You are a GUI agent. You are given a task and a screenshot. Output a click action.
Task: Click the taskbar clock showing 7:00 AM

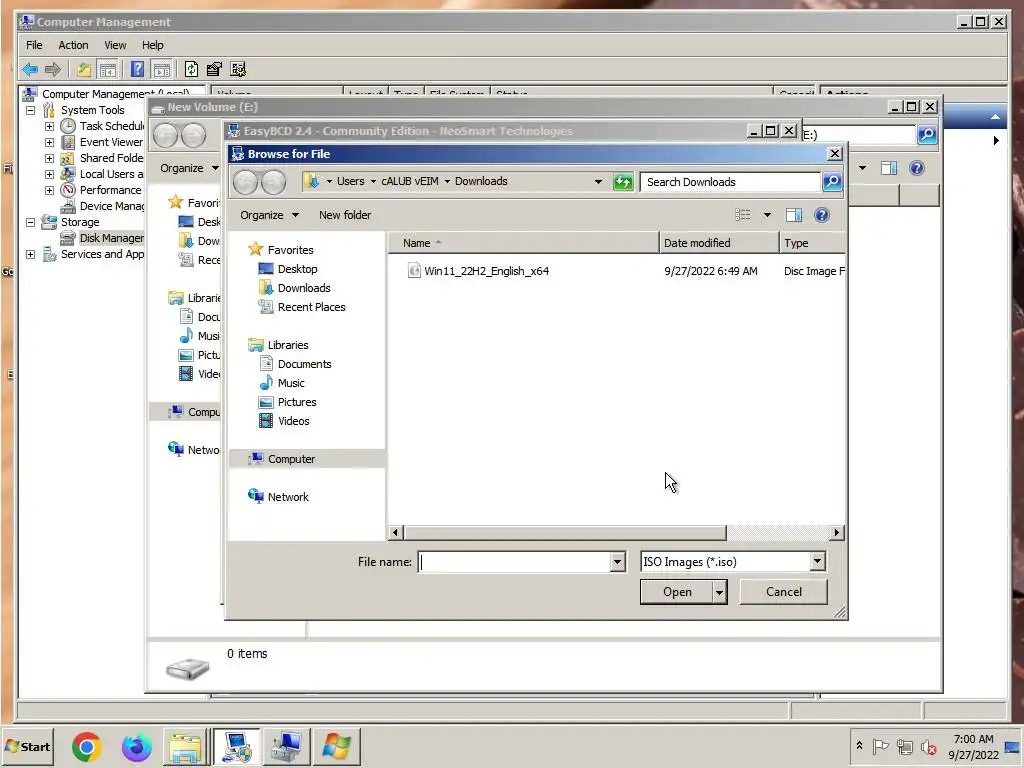(973, 746)
